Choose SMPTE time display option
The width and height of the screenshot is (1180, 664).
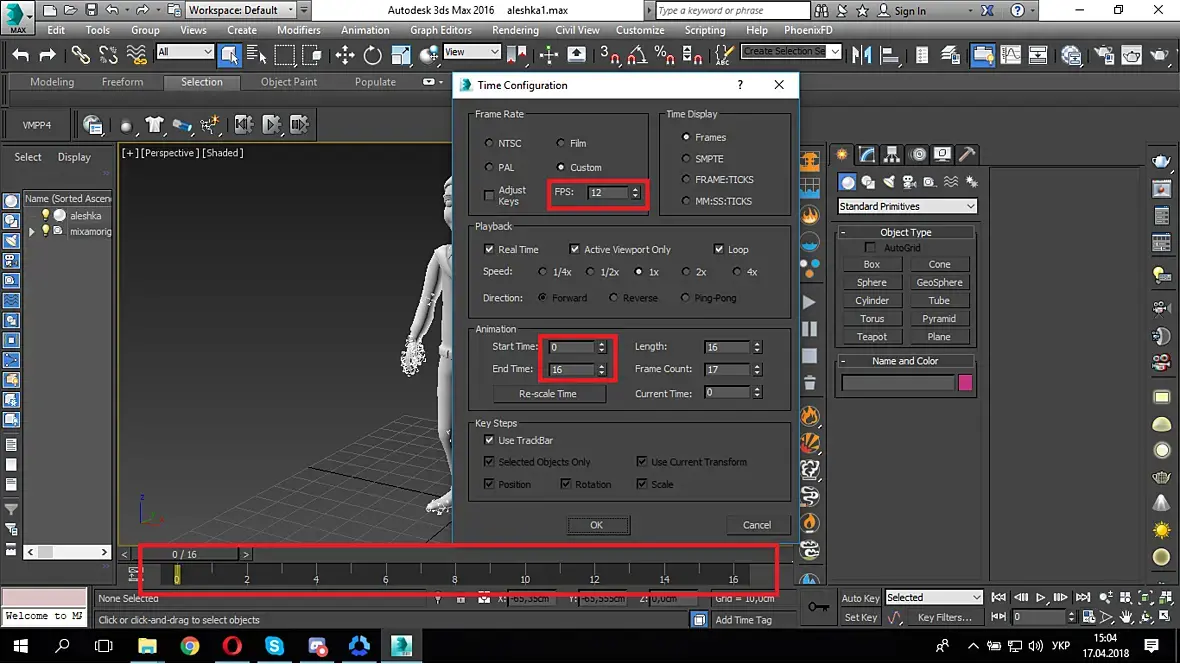click(x=686, y=159)
